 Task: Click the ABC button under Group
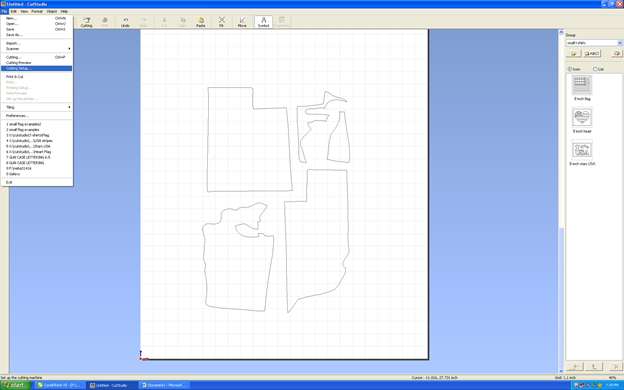click(x=592, y=53)
